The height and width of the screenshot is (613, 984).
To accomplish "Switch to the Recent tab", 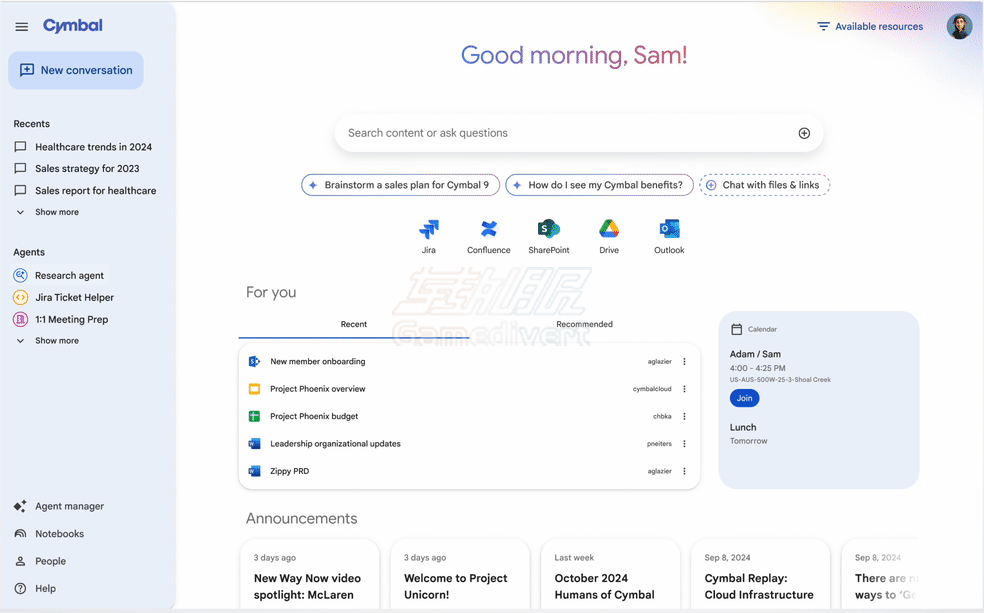I will click(x=354, y=324).
